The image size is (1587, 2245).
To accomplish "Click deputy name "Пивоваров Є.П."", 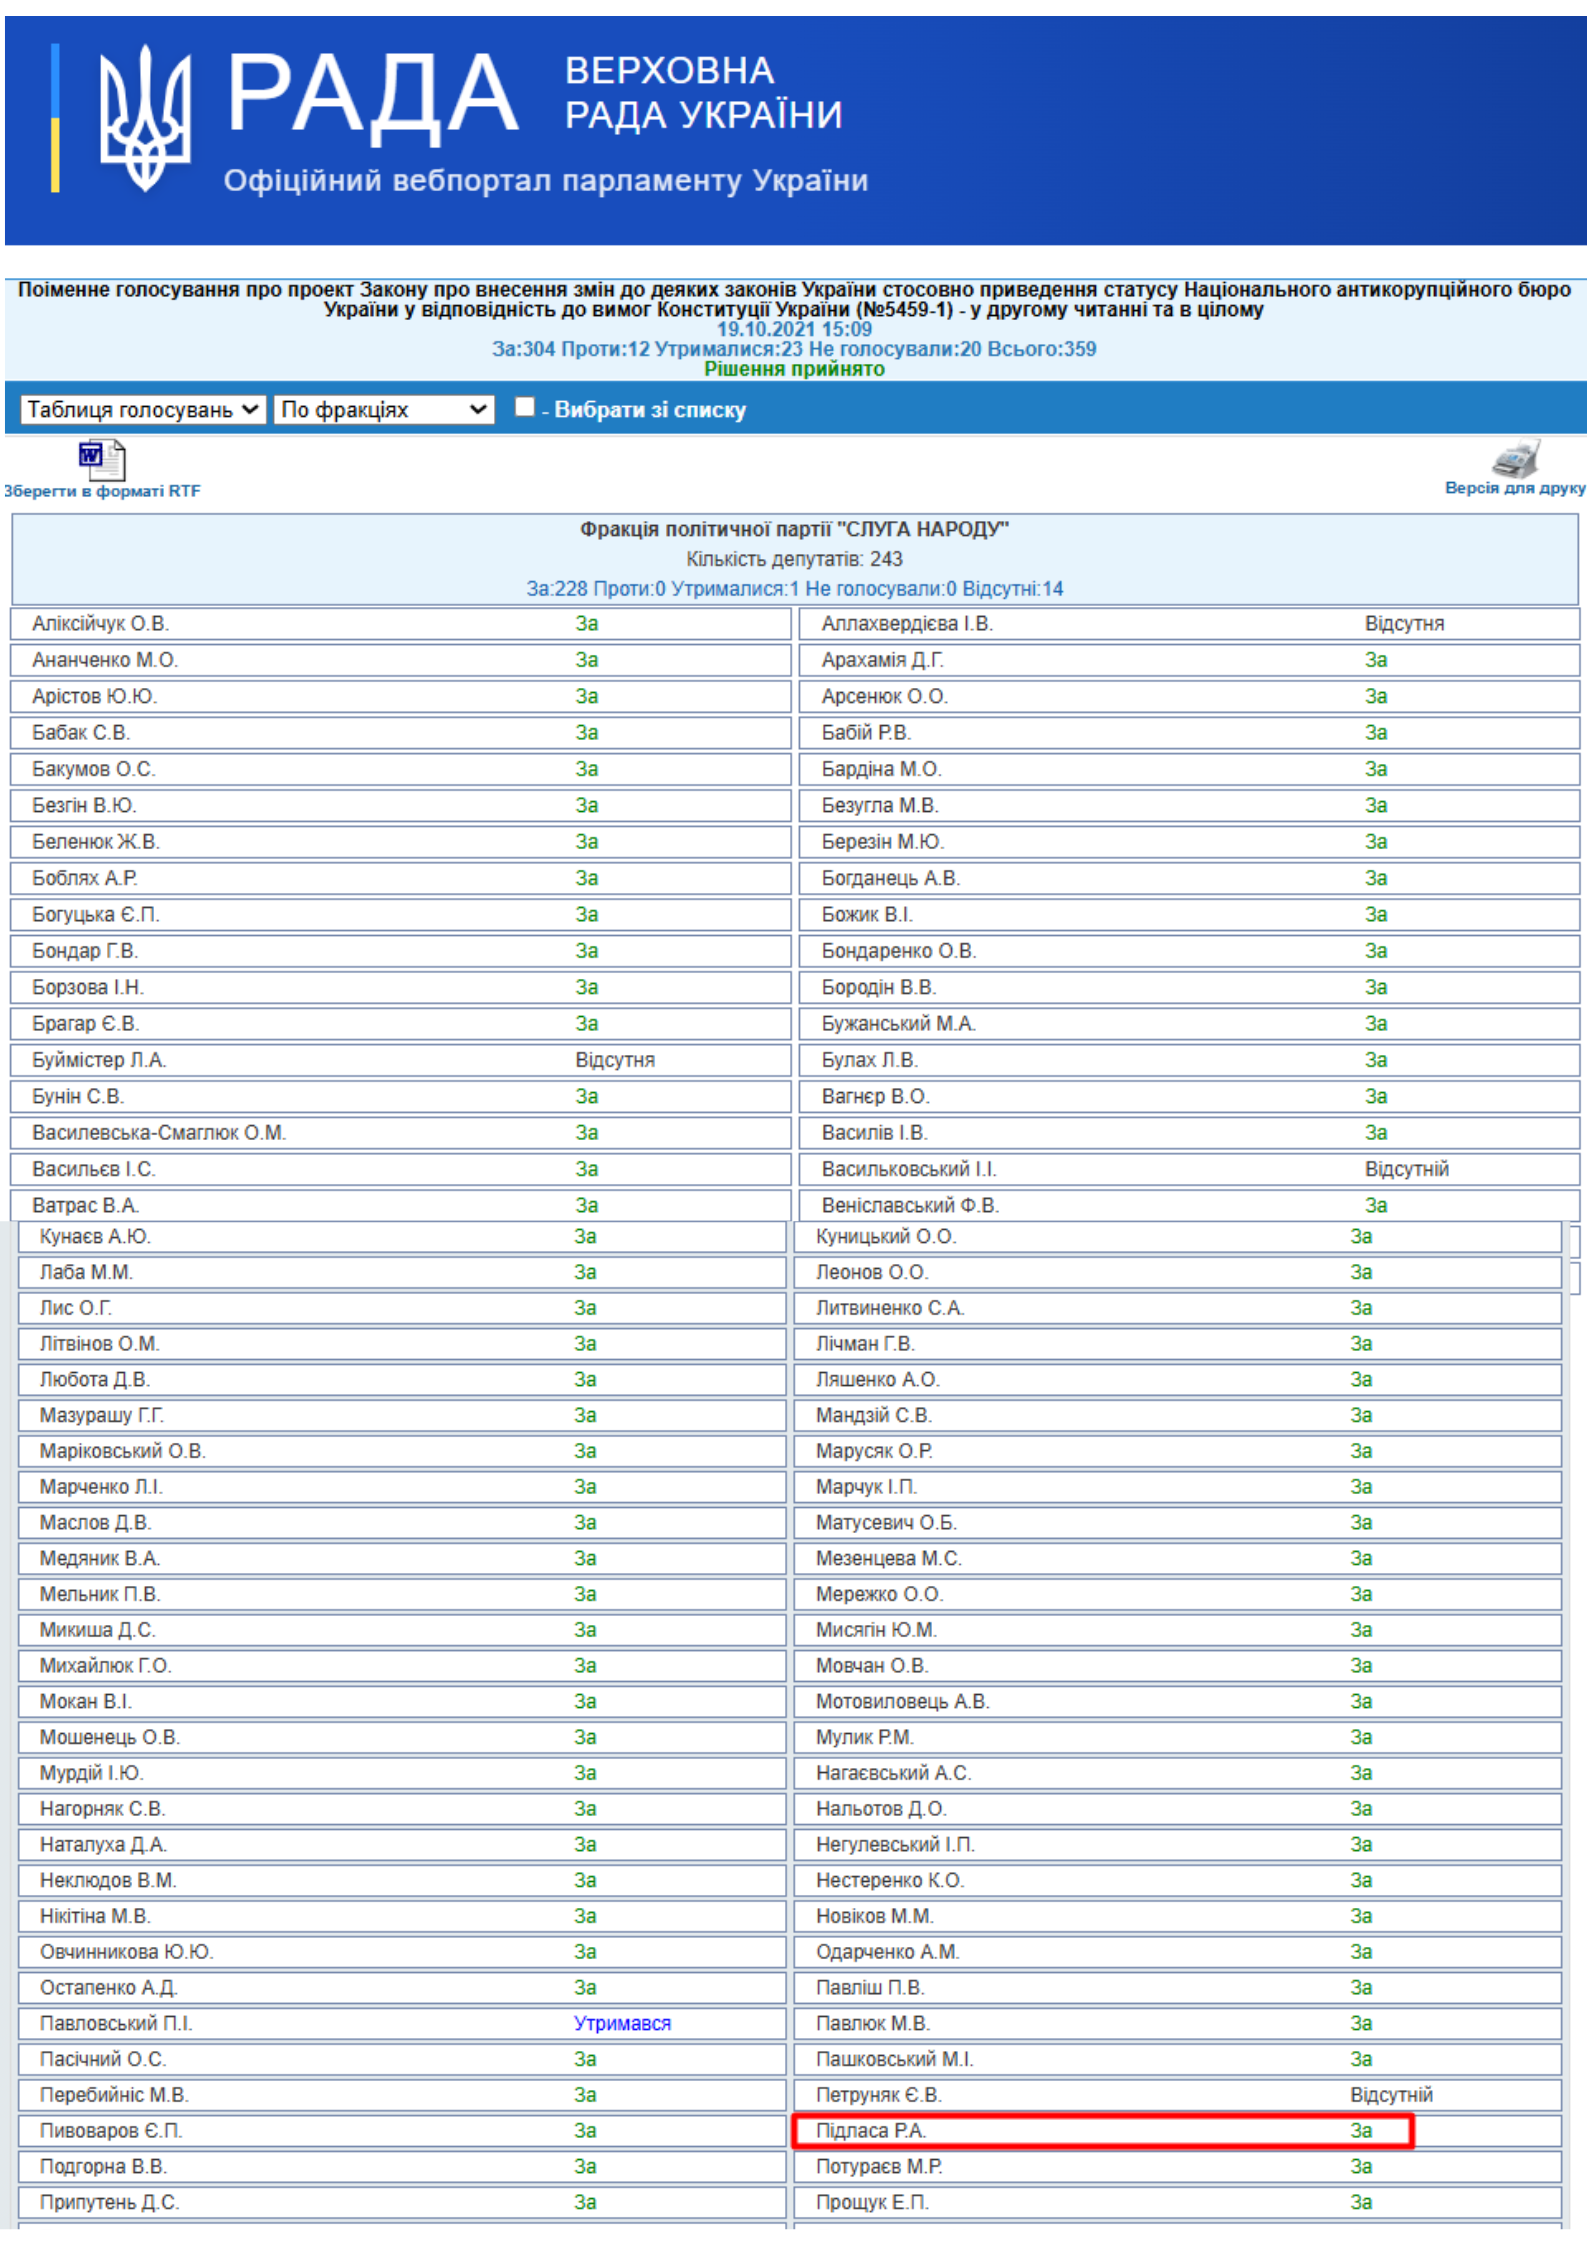I will (x=110, y=2131).
